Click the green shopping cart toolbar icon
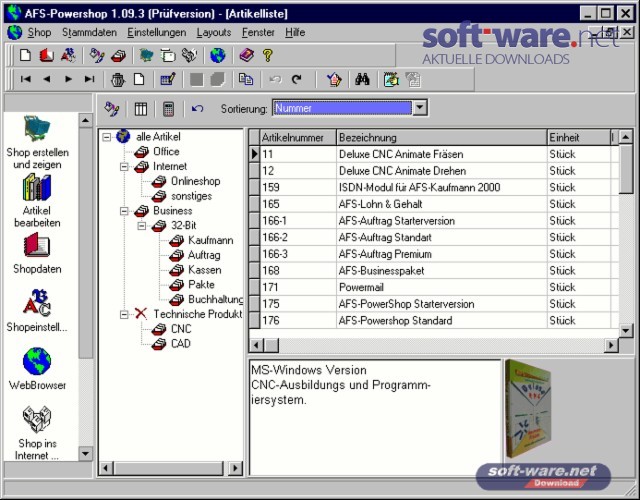Viewport: 640px width, 500px height. coord(146,55)
